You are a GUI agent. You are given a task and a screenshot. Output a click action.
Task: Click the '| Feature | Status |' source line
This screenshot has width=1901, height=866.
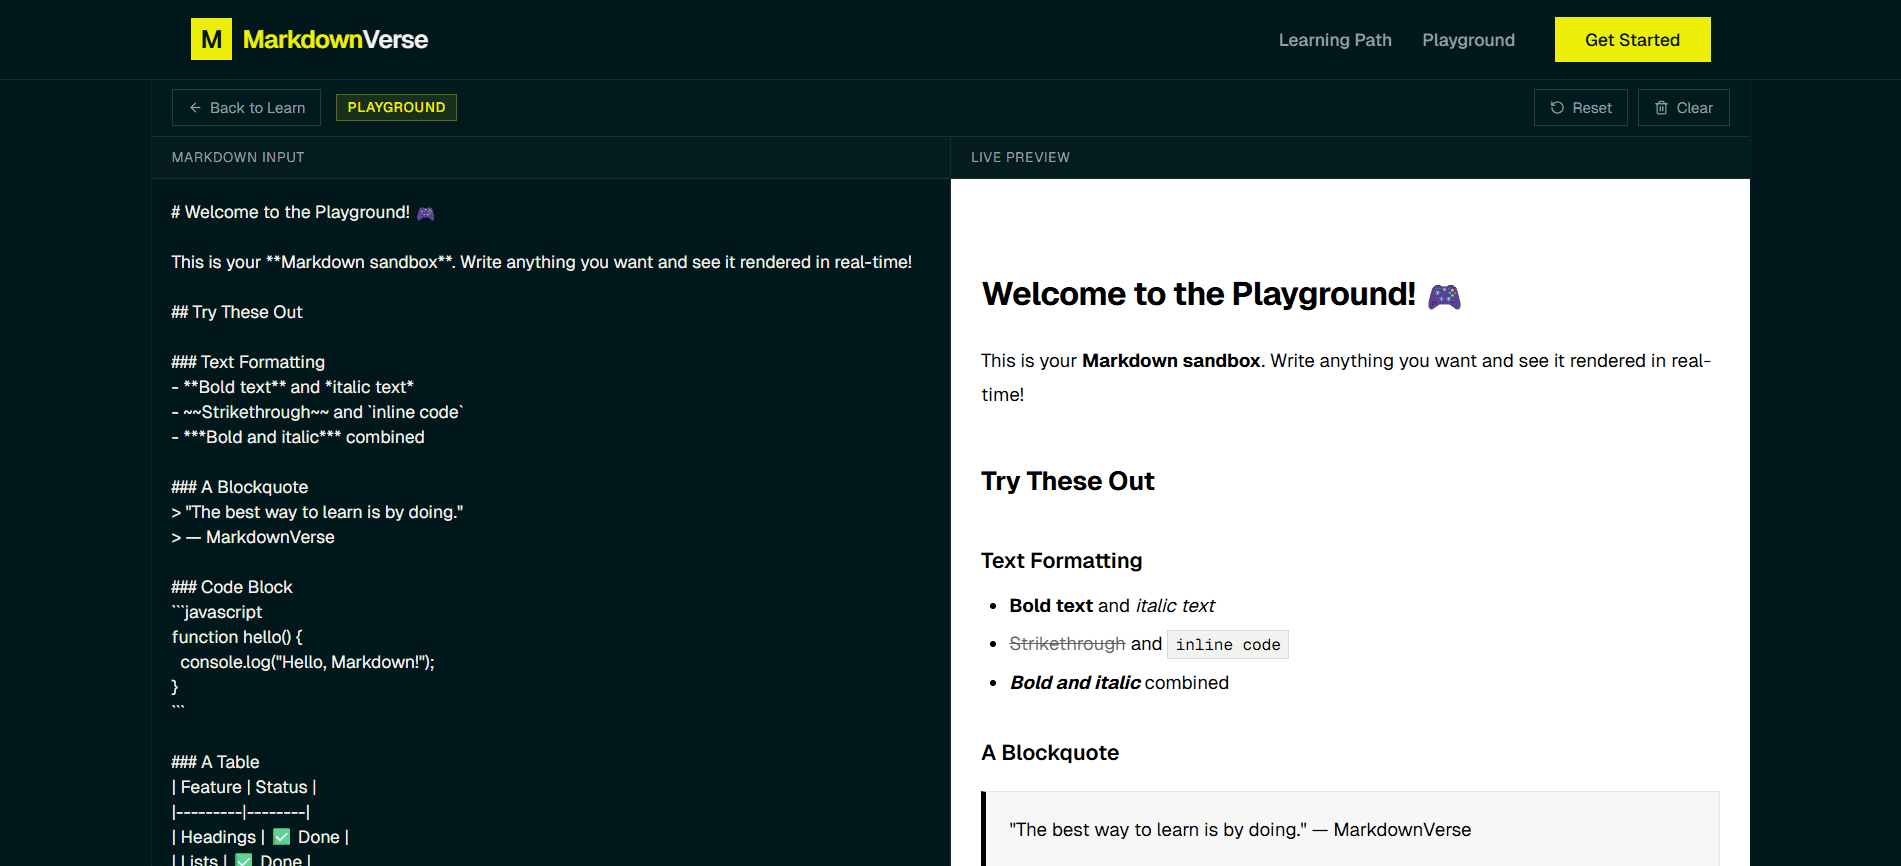[x=244, y=787]
